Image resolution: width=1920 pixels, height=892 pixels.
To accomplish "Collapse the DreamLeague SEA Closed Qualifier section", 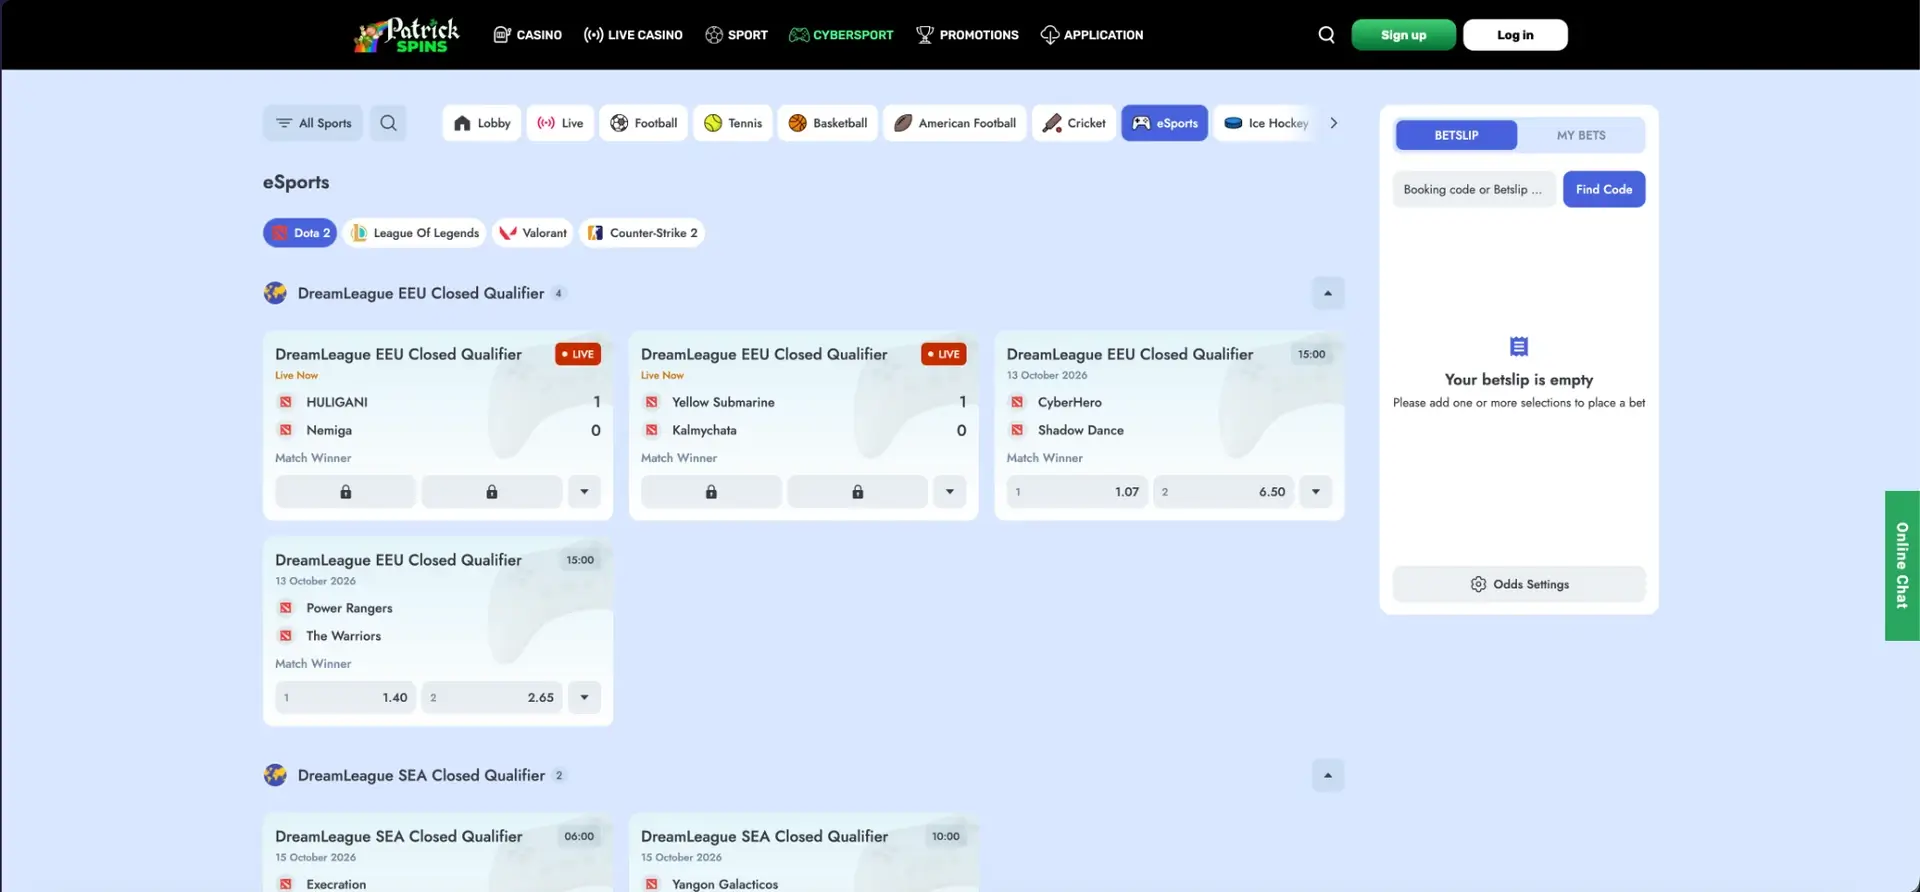I will [1328, 775].
